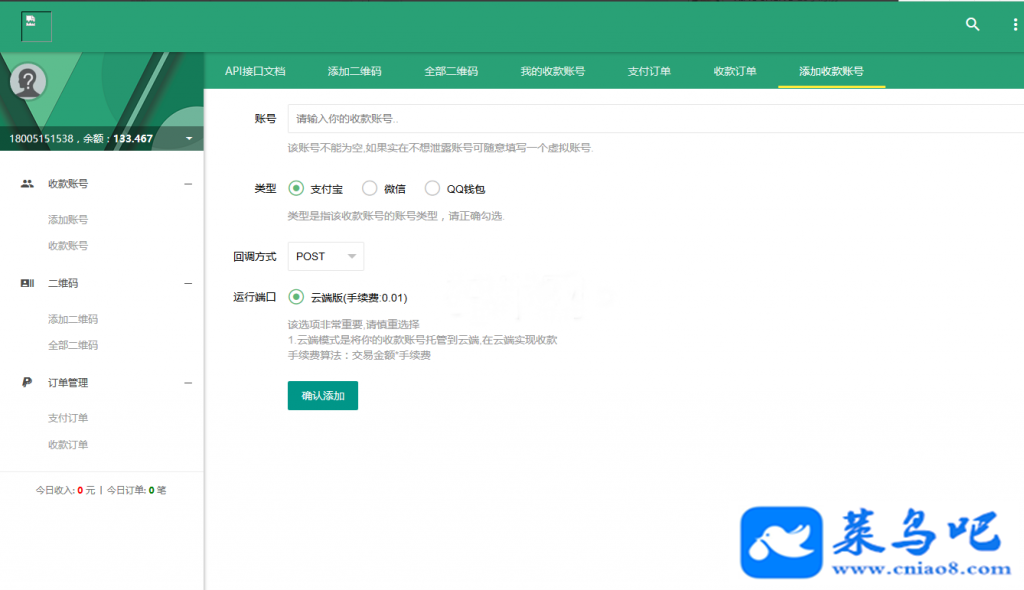
Task: Select the 支付宝 radio button
Action: (296, 188)
